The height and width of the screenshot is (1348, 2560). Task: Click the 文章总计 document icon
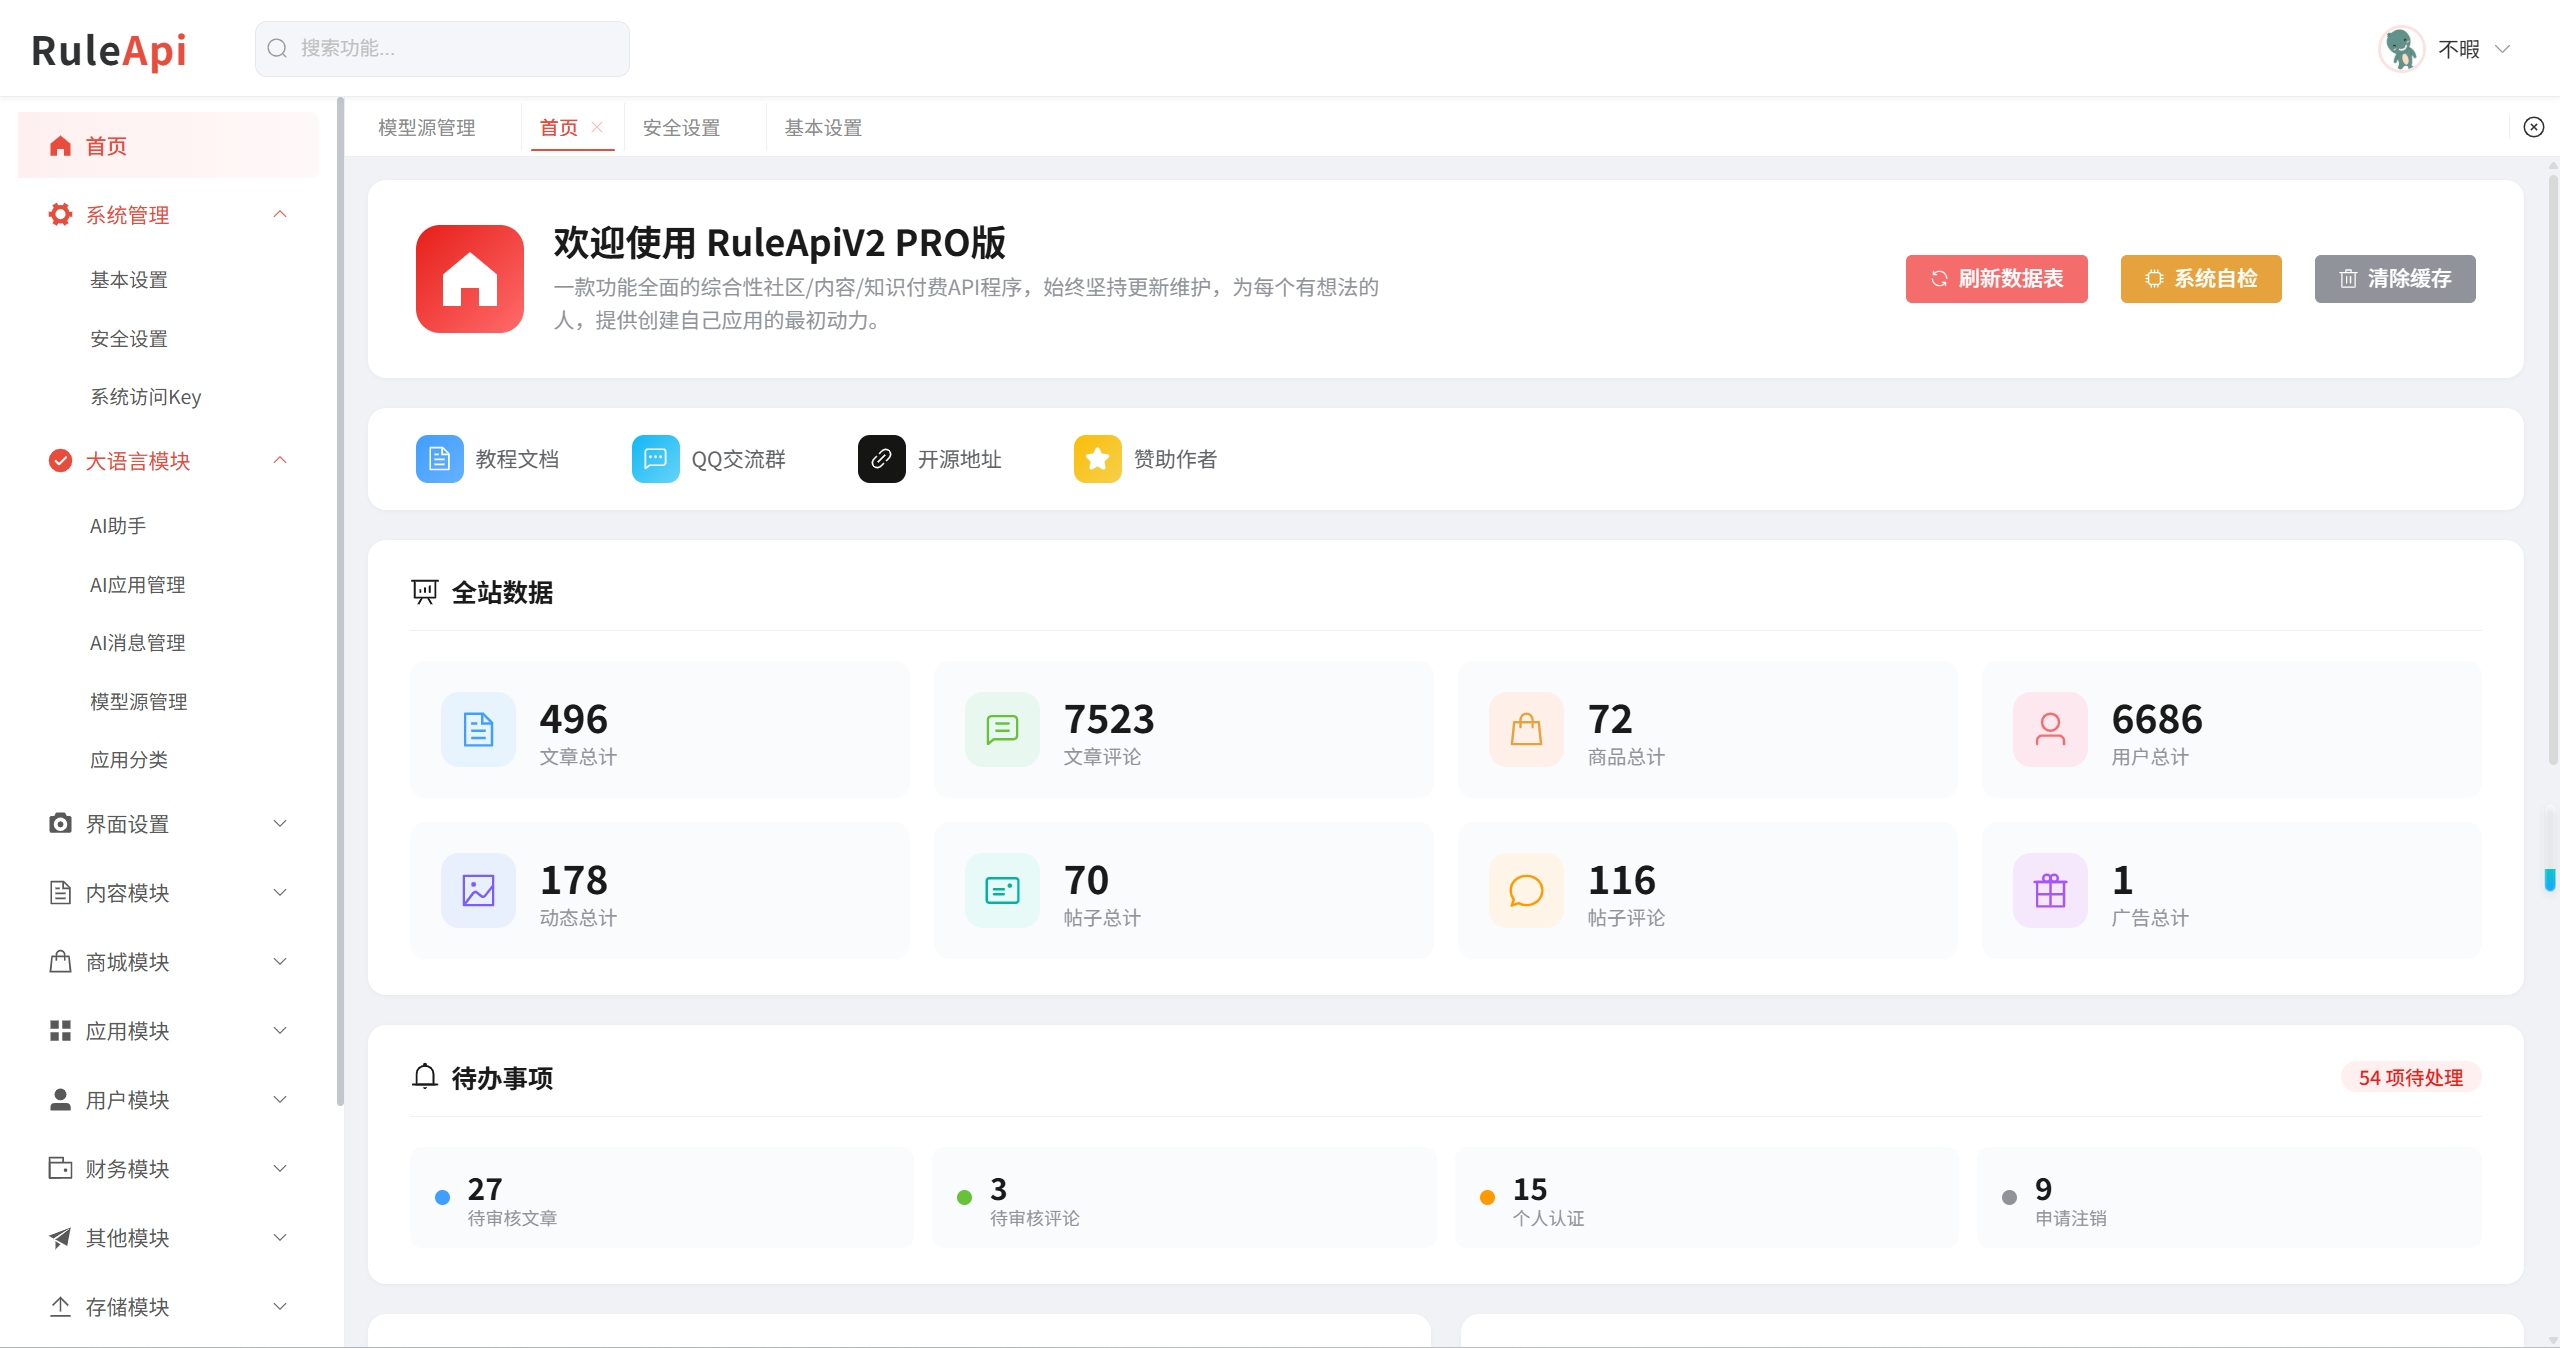[x=479, y=730]
